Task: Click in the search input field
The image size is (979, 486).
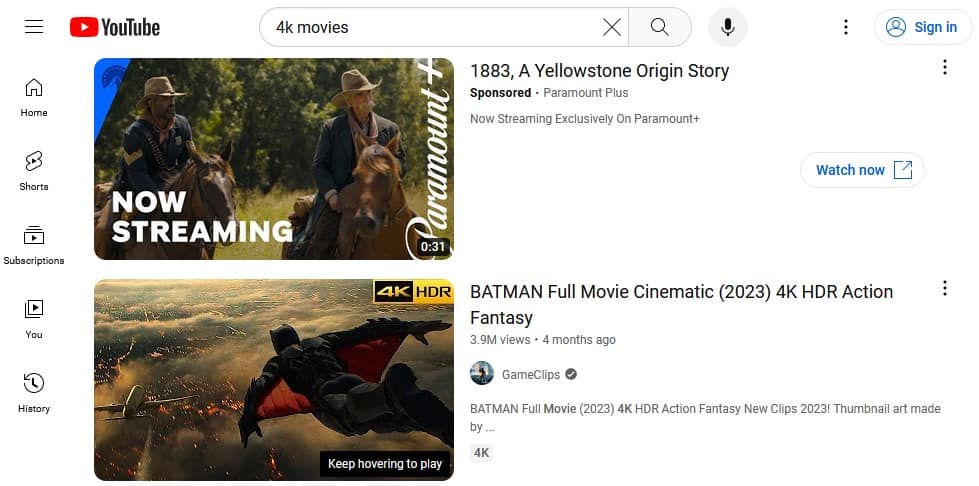Action: 430,27
